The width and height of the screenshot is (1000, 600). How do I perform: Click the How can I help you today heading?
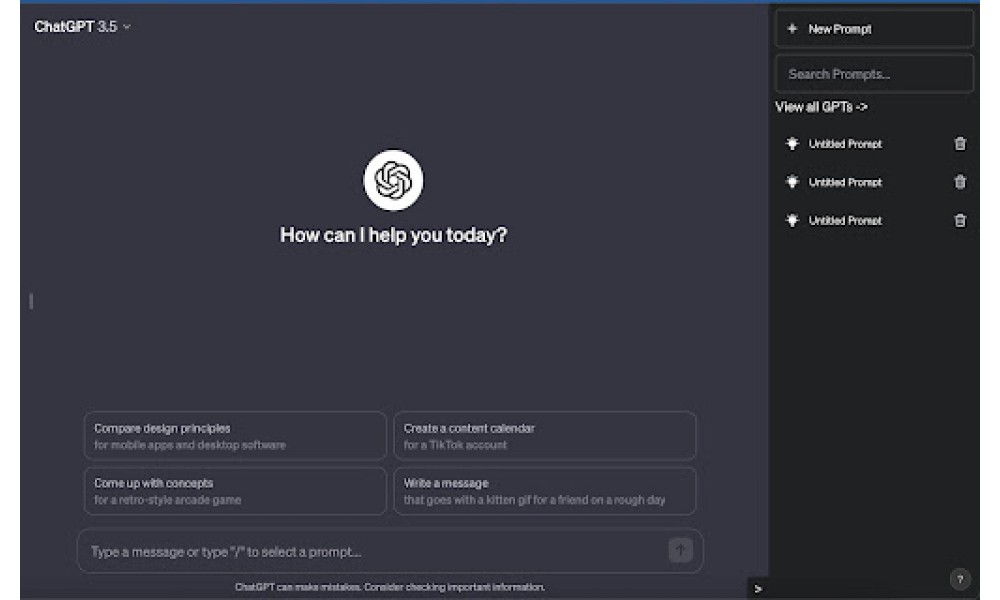point(393,235)
